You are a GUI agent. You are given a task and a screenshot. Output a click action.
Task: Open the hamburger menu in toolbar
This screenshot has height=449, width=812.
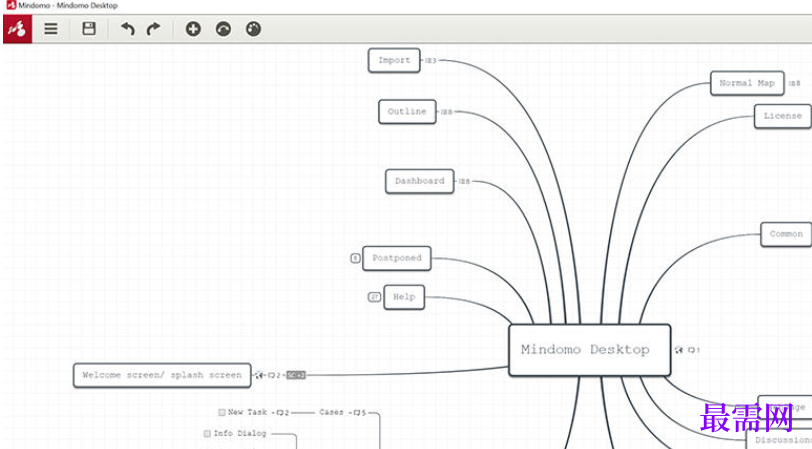pyautogui.click(x=51, y=28)
